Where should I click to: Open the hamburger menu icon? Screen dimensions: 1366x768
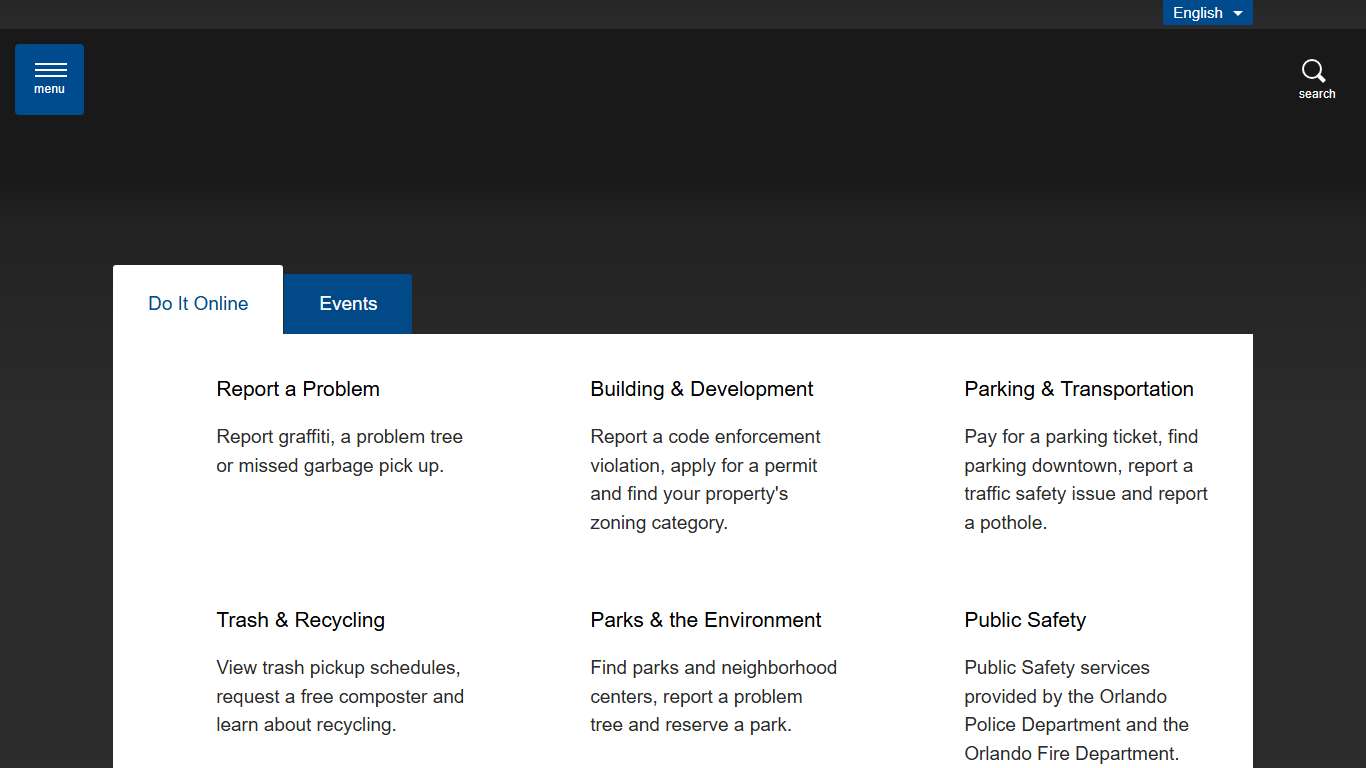[50, 70]
